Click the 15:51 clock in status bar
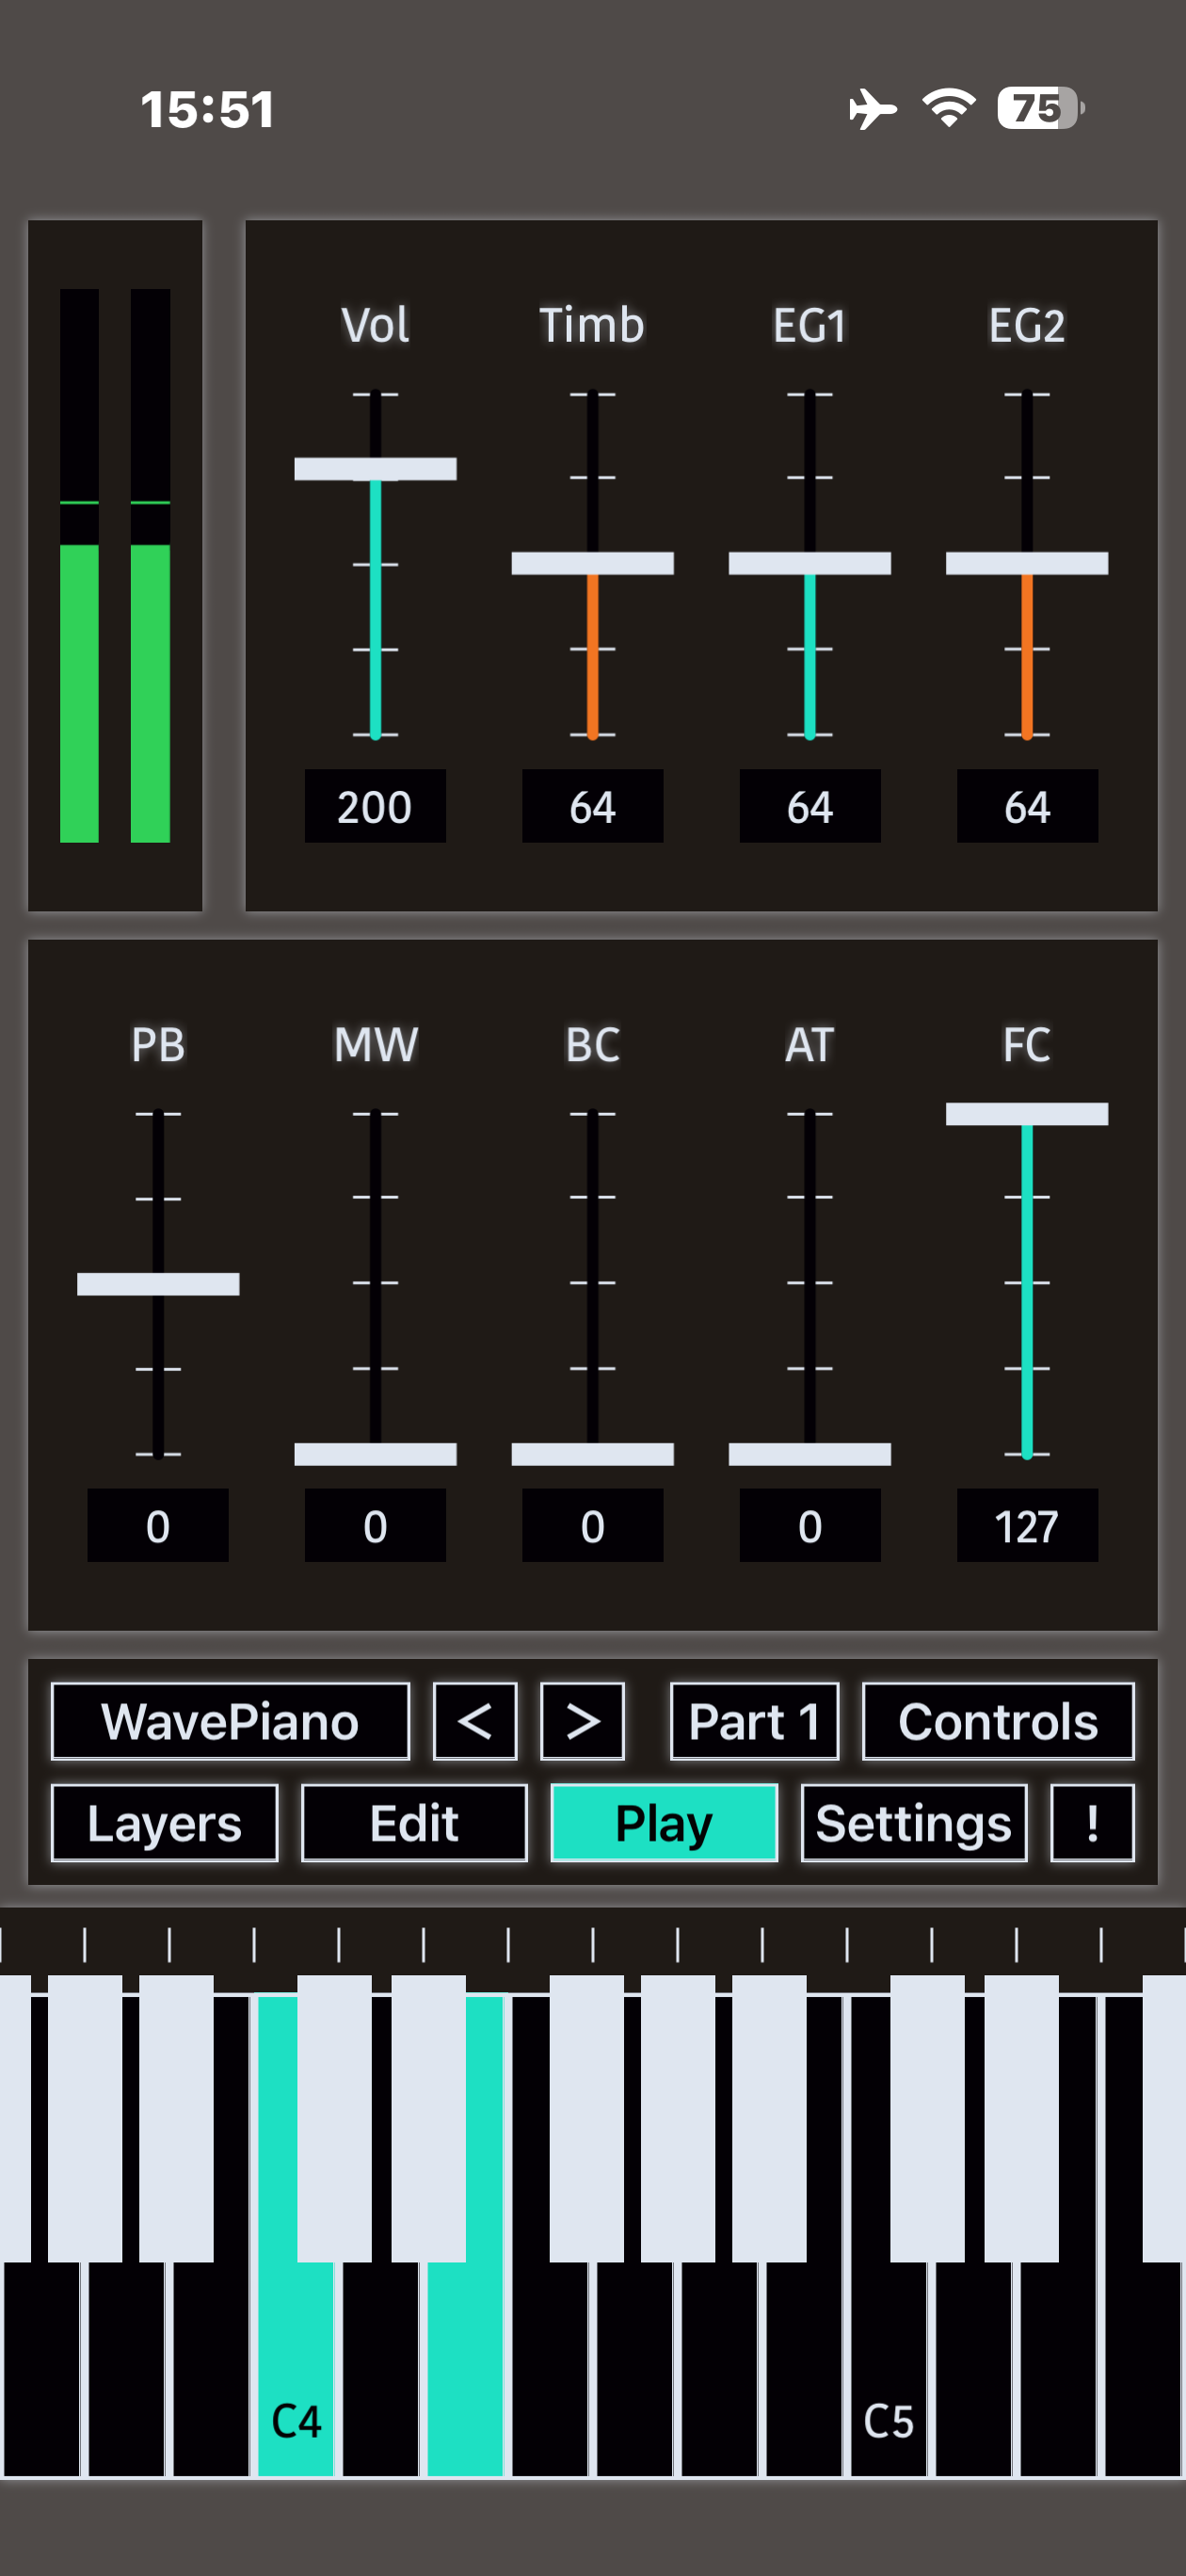This screenshot has width=1186, height=2576. coord(207,109)
